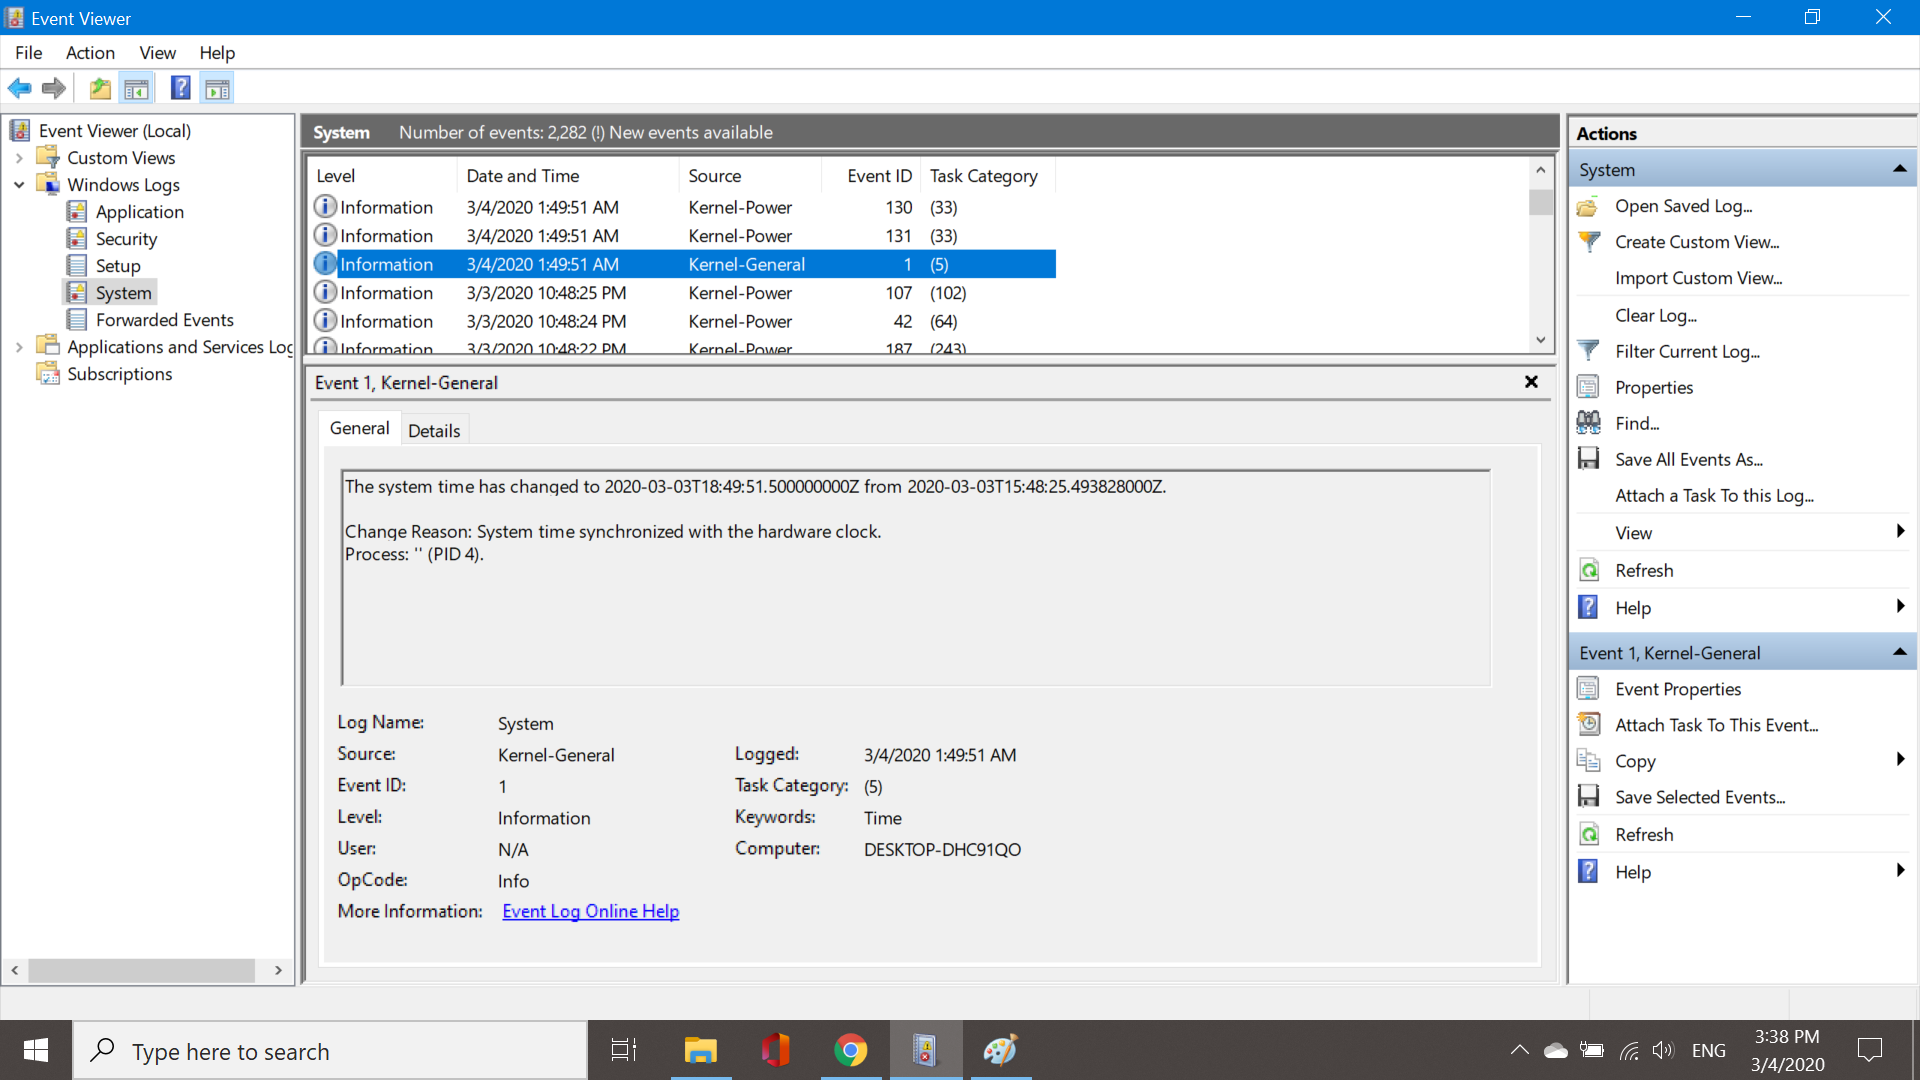Click the Create Custom View funnel icon

pyautogui.click(x=1588, y=242)
